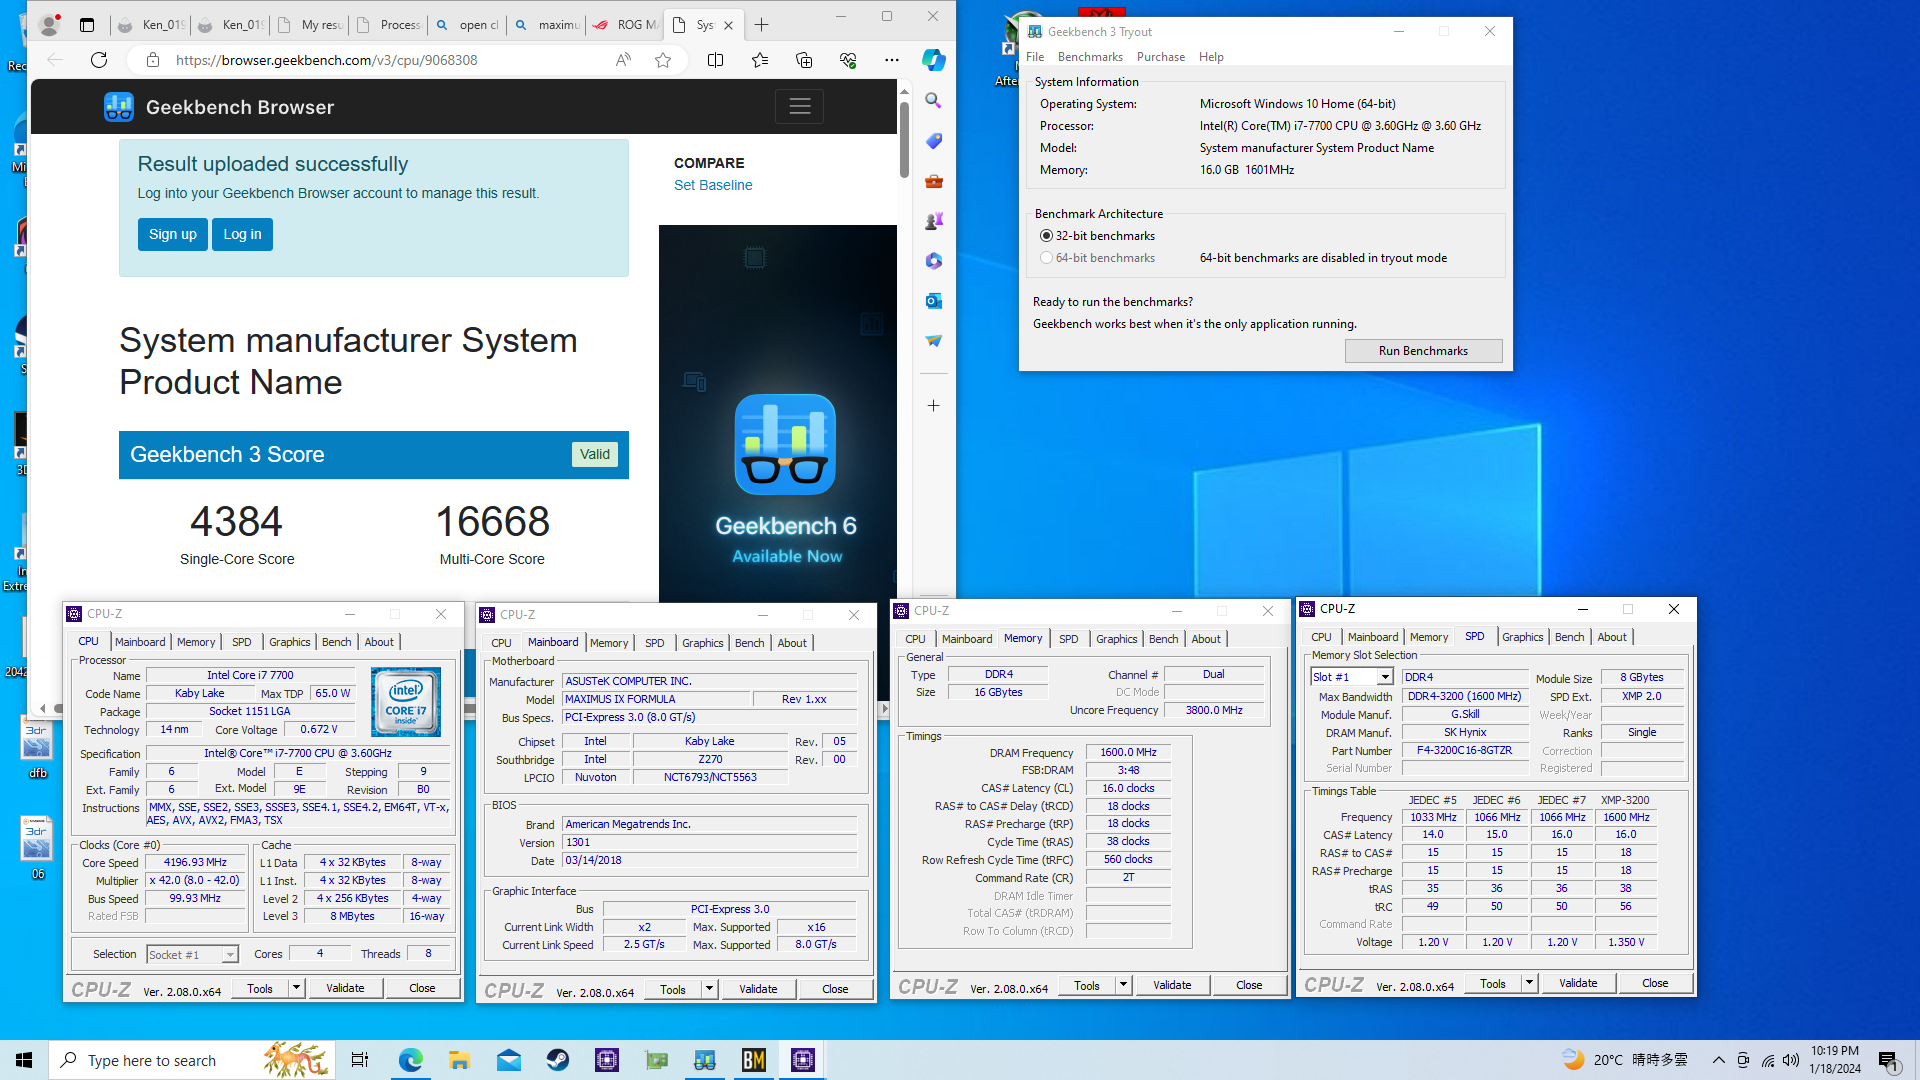The image size is (1920, 1080).
Task: Click the Valid badge on Geekbench score
Action: [595, 455]
